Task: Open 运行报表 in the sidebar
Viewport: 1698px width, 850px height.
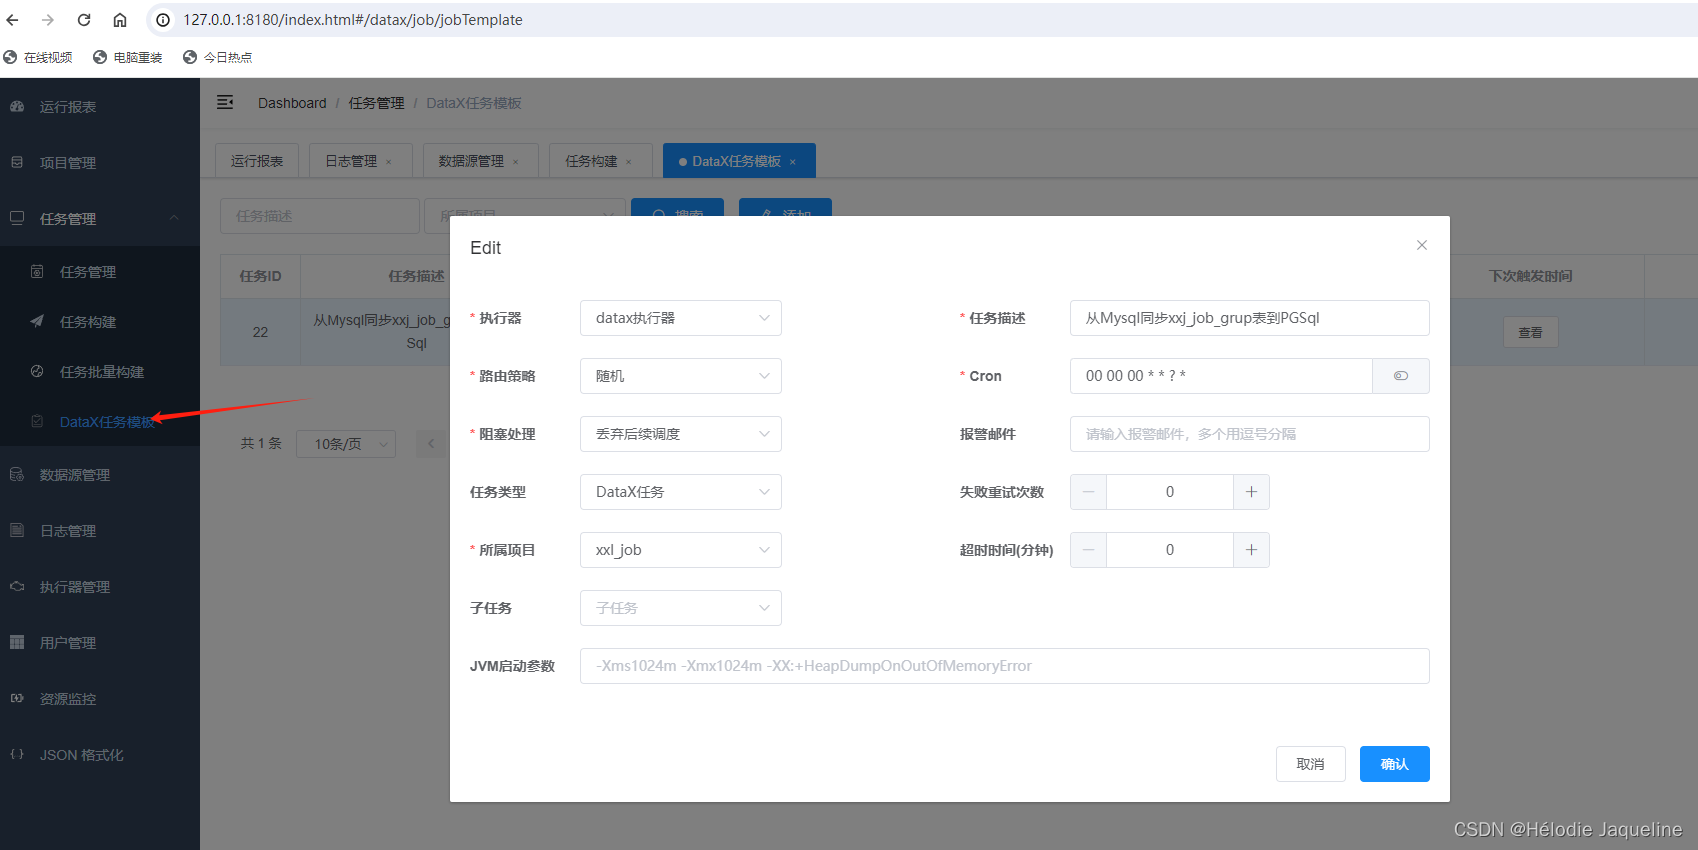Action: click(x=68, y=107)
